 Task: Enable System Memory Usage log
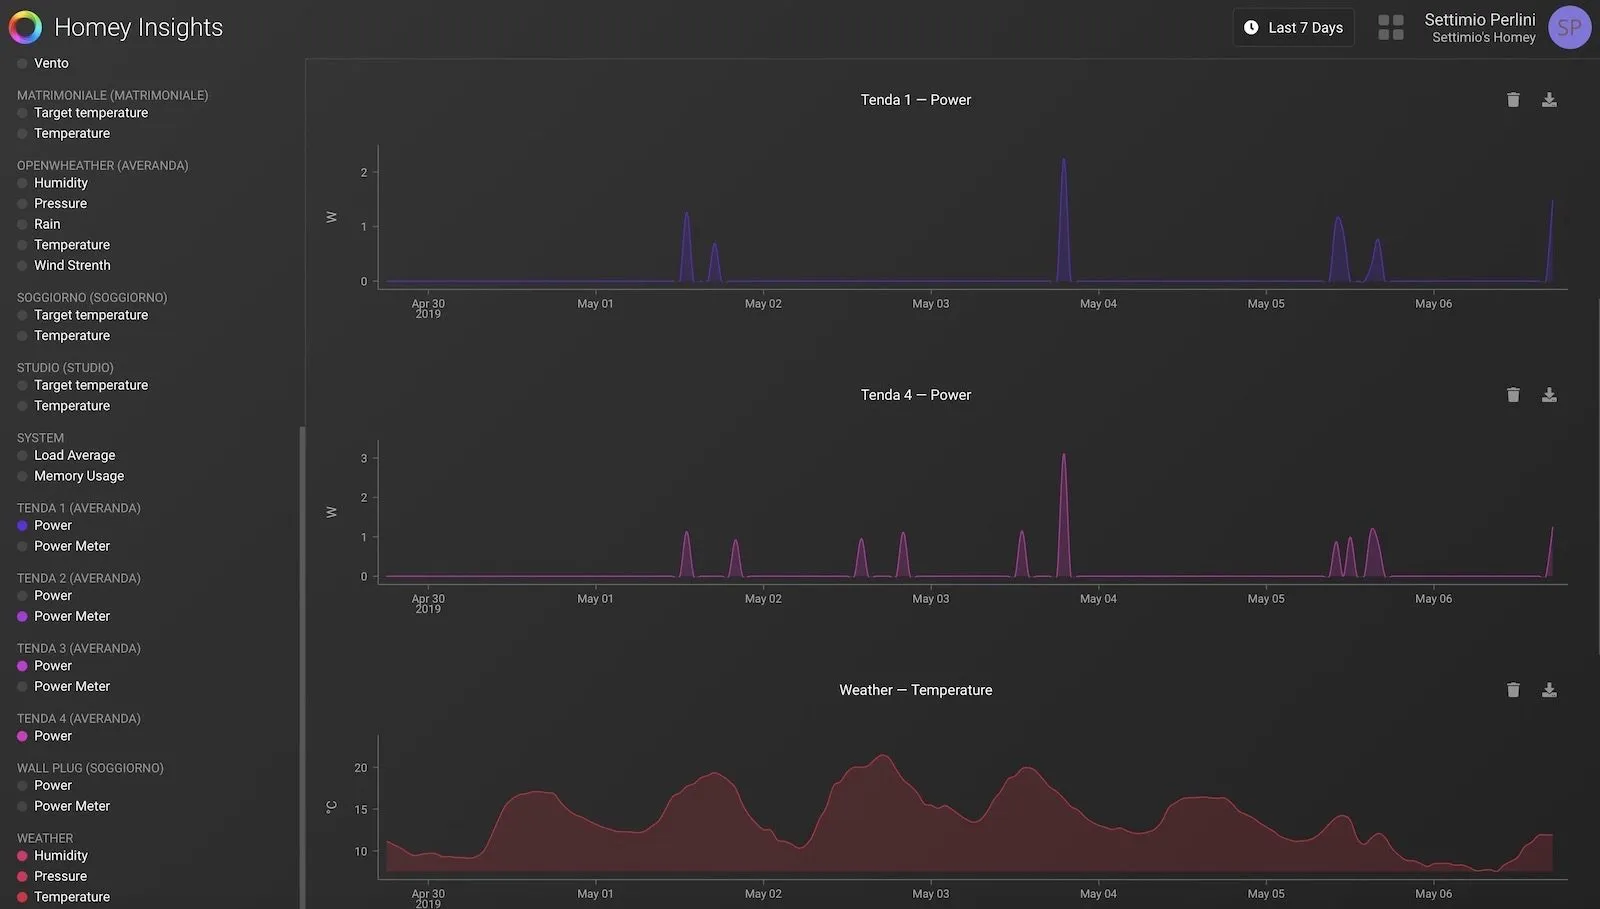(x=70, y=476)
